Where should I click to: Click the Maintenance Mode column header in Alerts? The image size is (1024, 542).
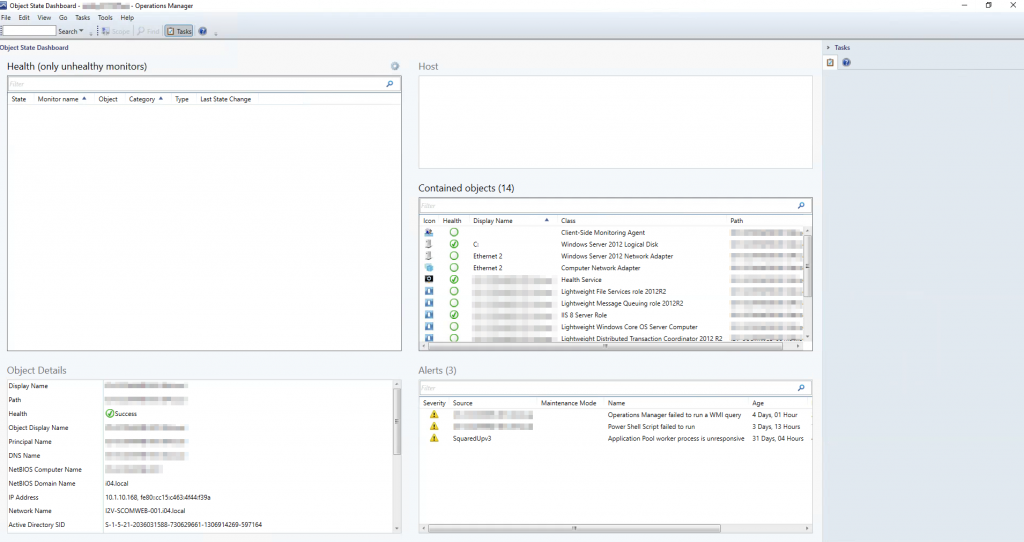click(568, 404)
